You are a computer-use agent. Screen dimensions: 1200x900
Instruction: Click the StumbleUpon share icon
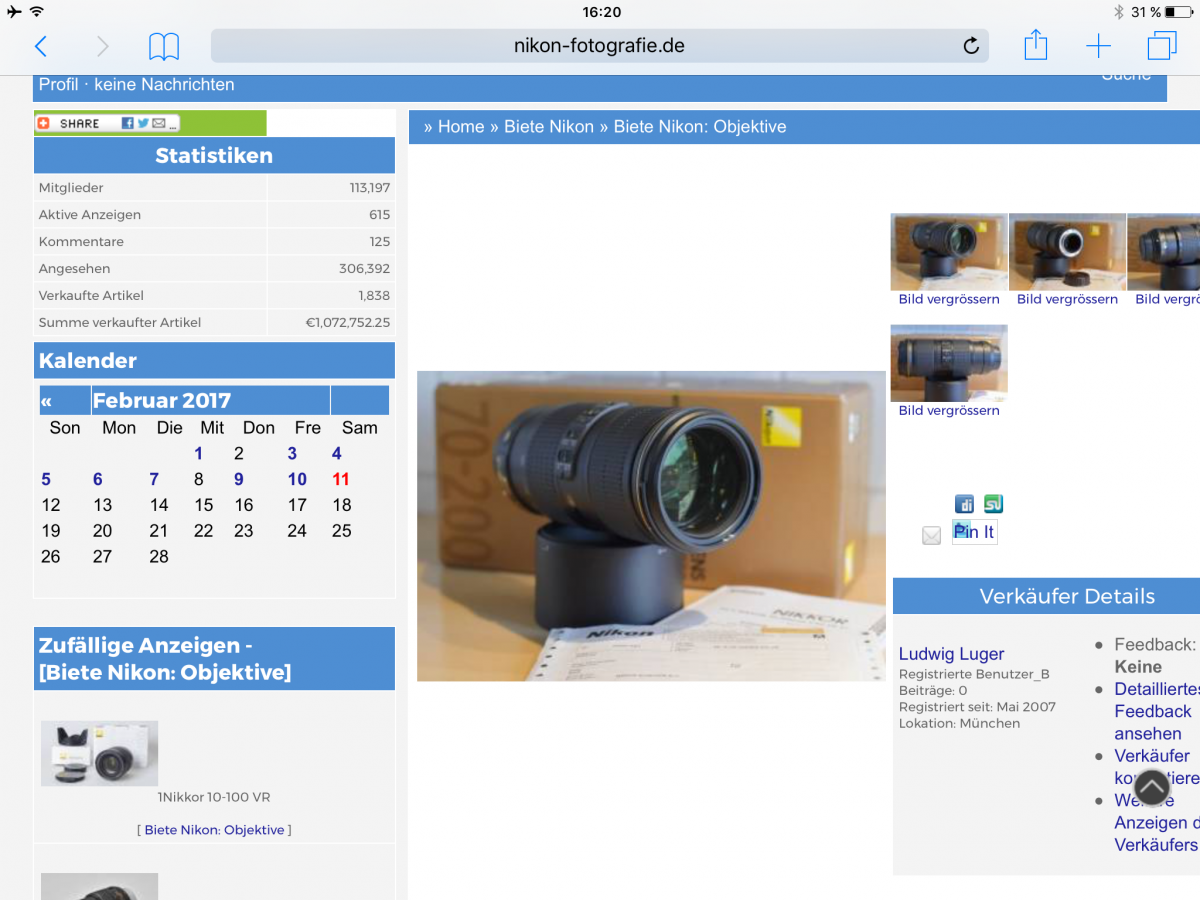[x=993, y=504]
